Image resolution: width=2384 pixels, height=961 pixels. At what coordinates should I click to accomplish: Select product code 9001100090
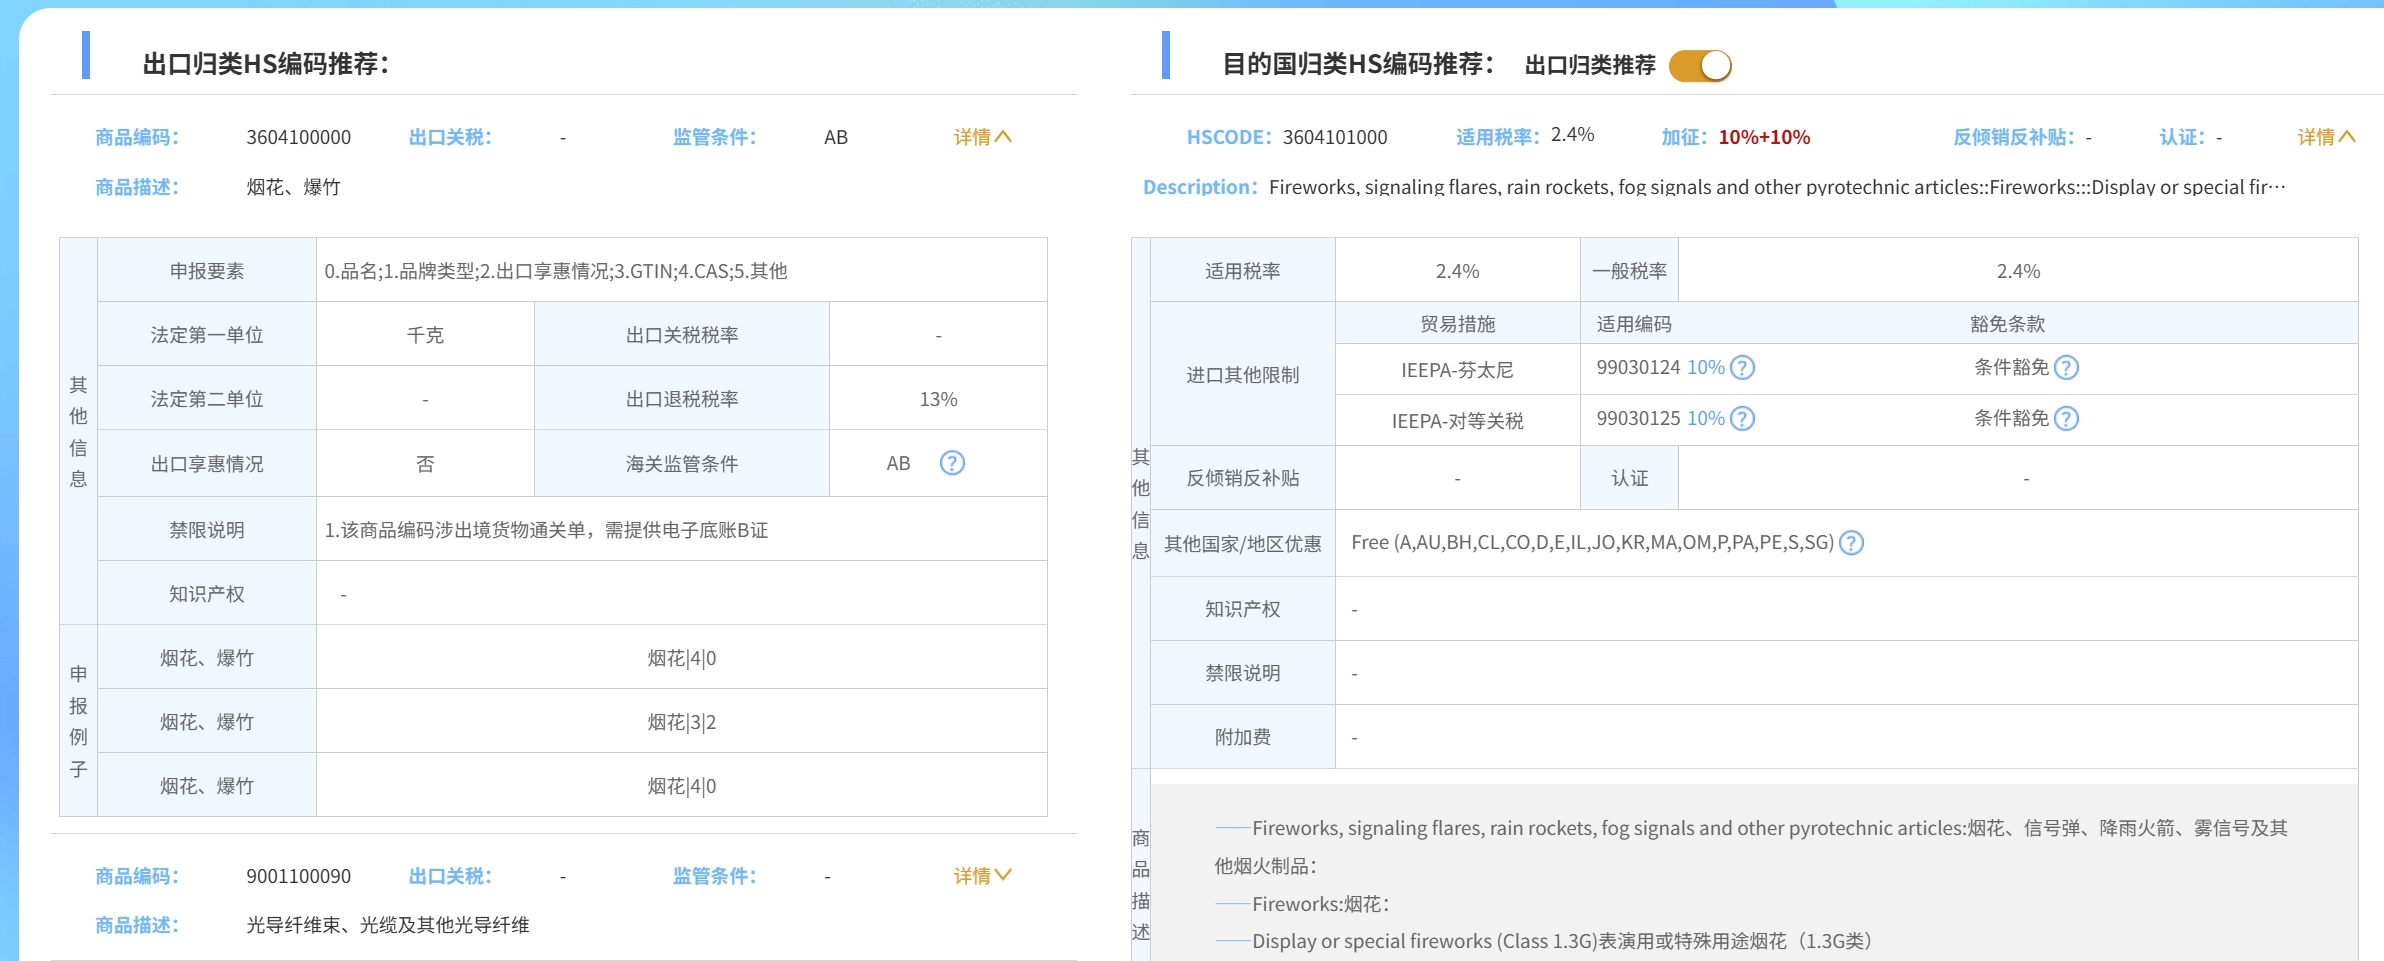tap(298, 876)
